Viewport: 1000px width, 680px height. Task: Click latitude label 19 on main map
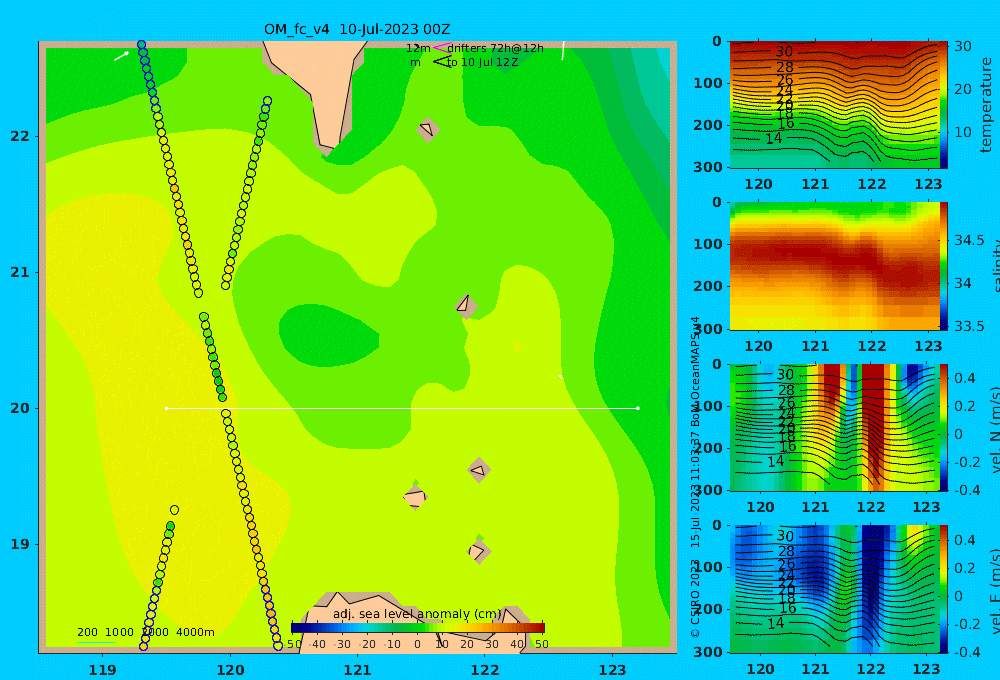(20, 544)
